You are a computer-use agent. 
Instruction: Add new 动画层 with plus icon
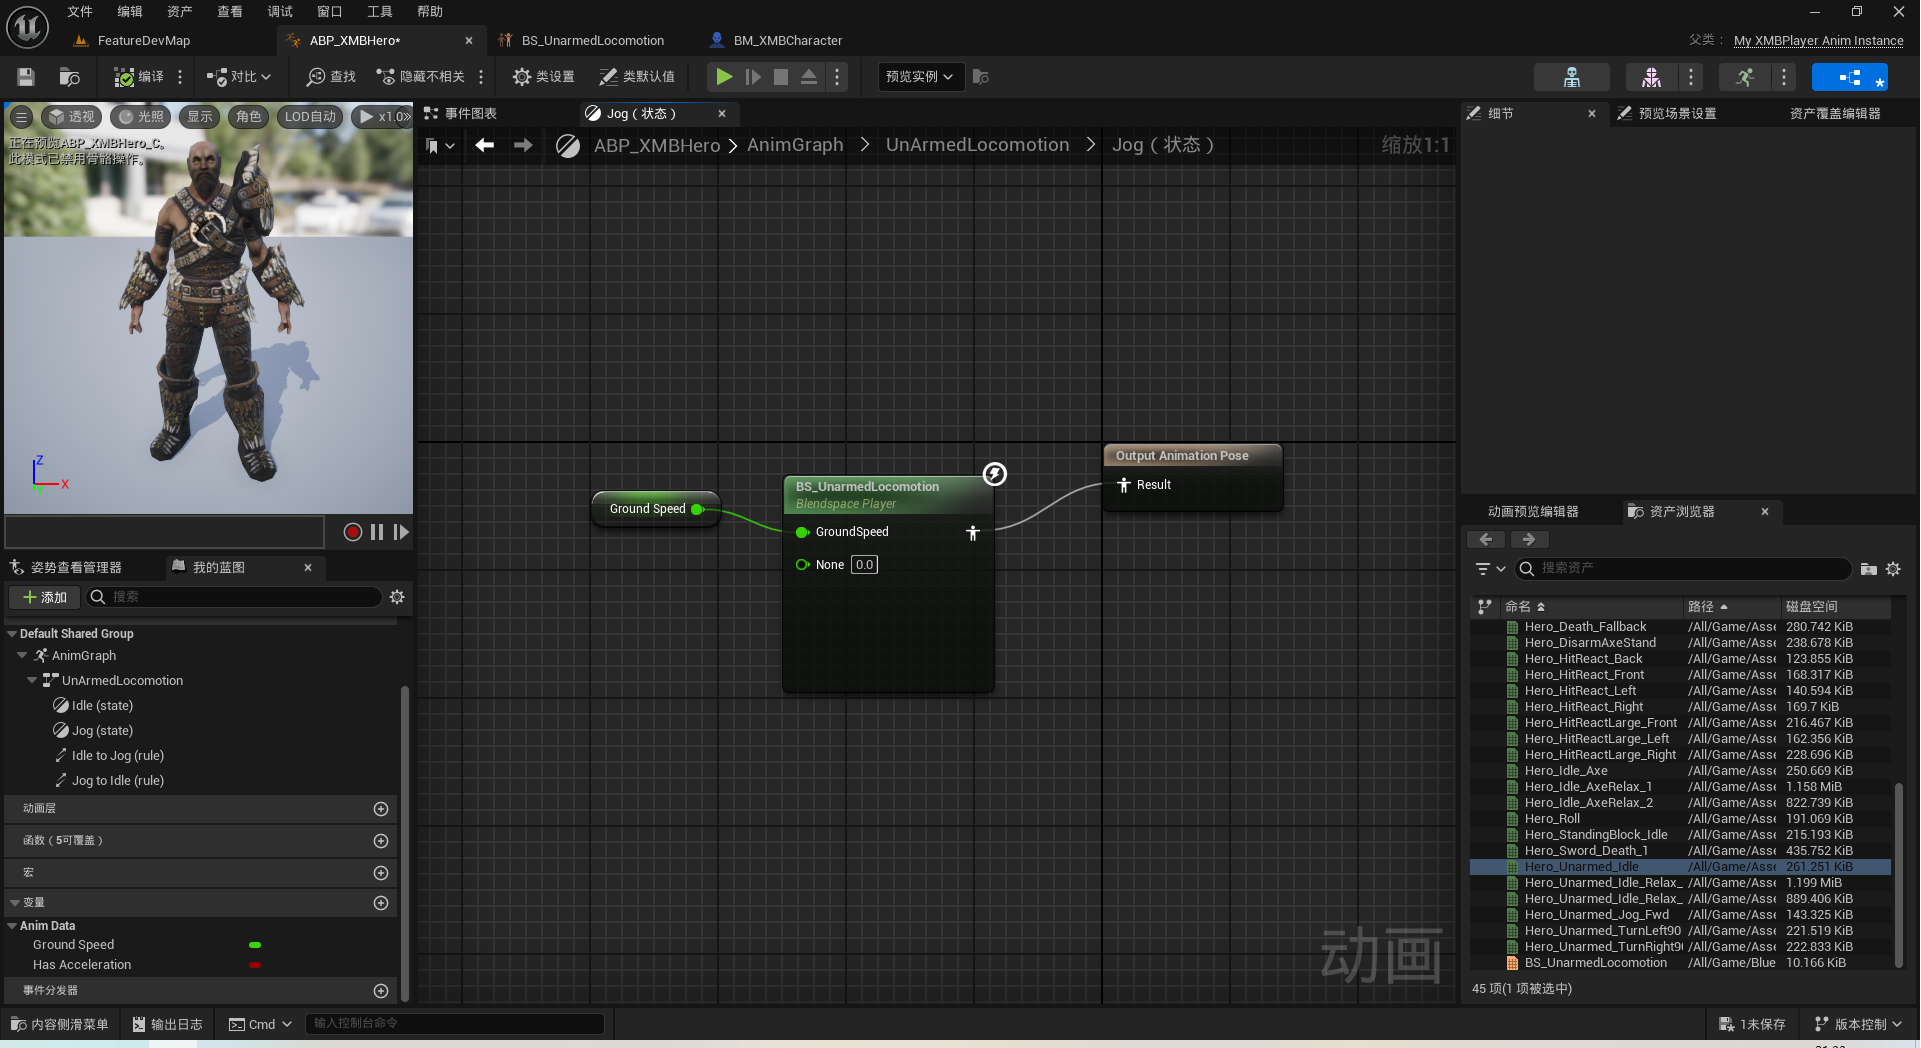381,809
